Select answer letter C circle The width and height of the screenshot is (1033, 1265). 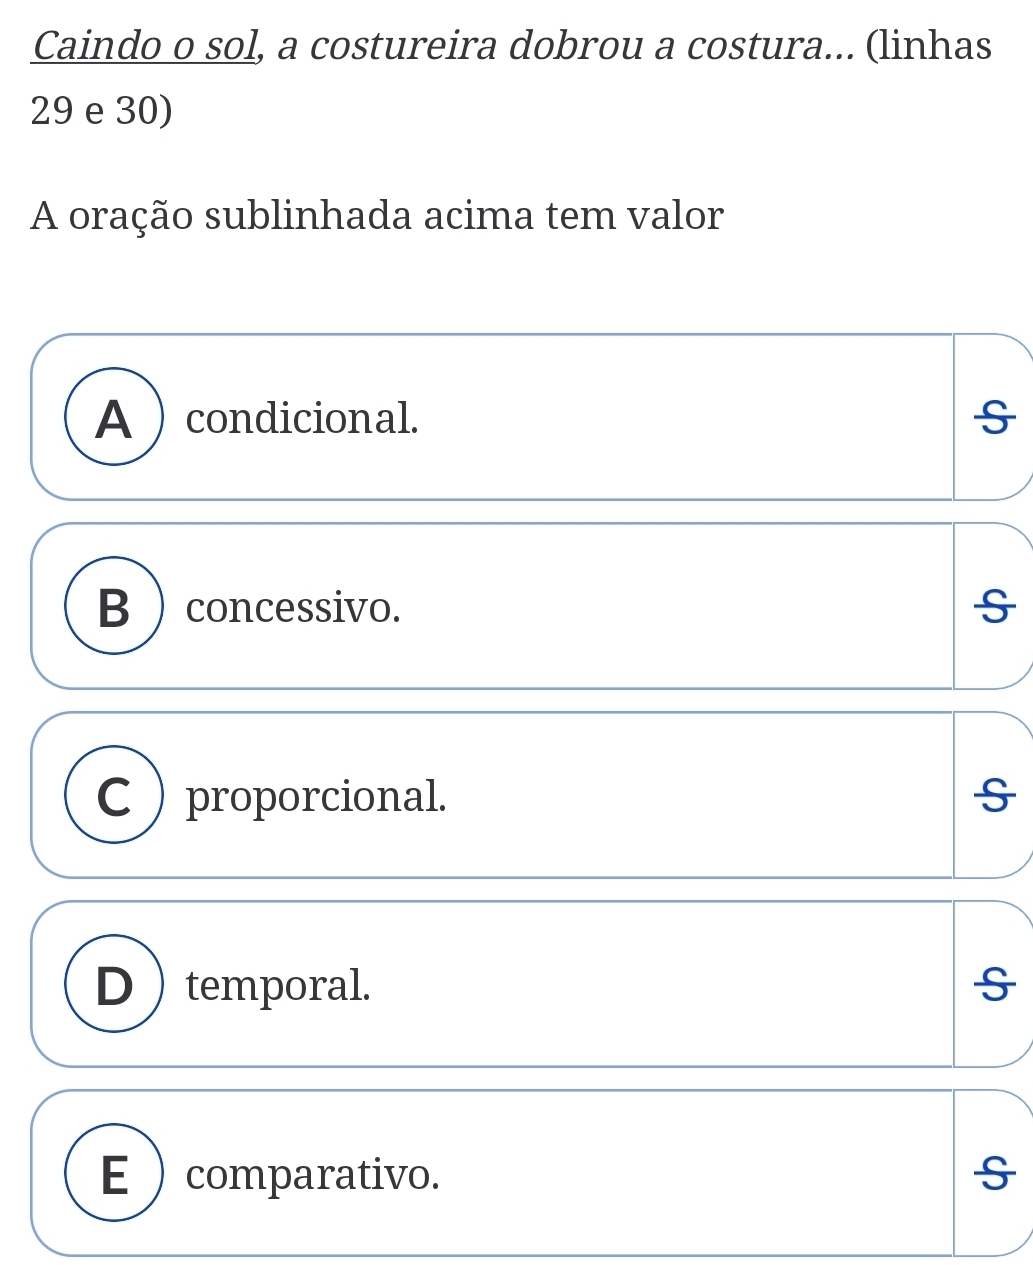point(114,795)
